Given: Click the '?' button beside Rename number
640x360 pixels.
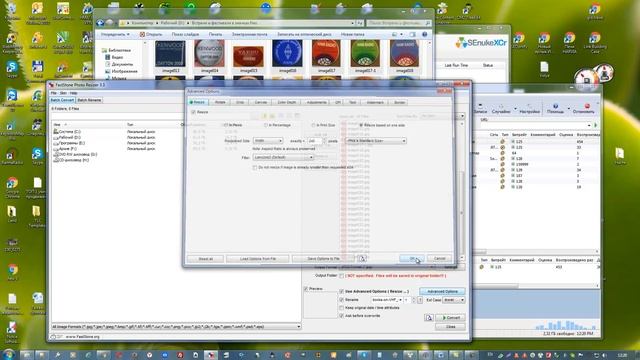Looking at the screenshot, I should (x=420, y=300).
